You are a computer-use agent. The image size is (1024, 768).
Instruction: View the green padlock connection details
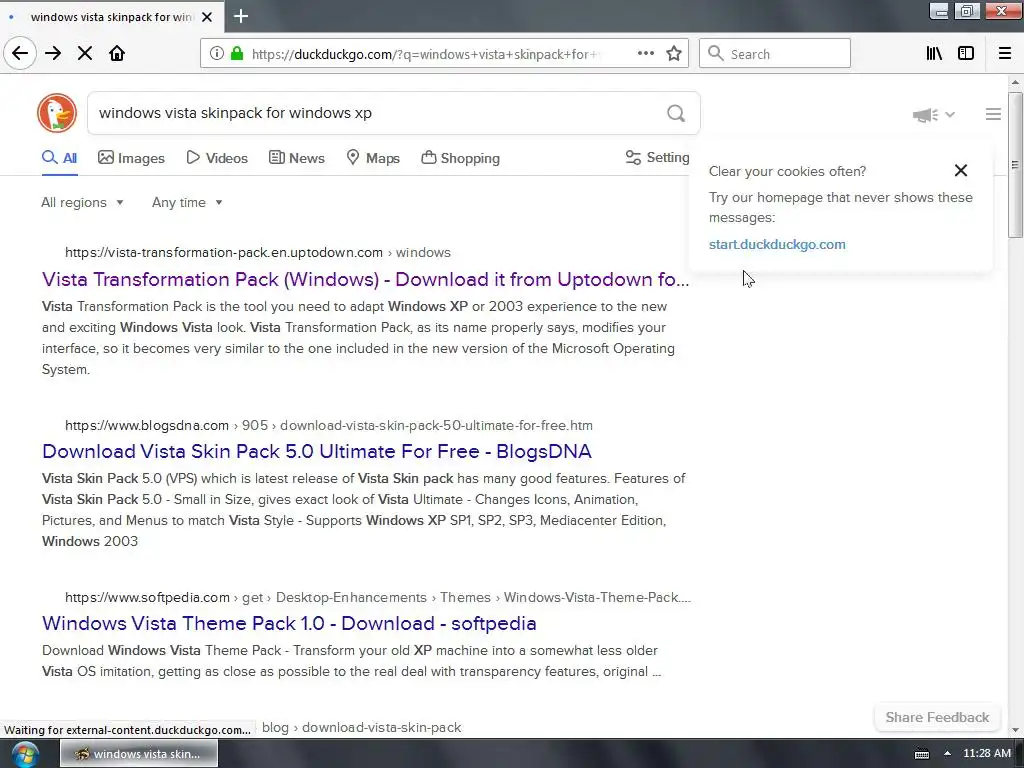[x=236, y=54]
